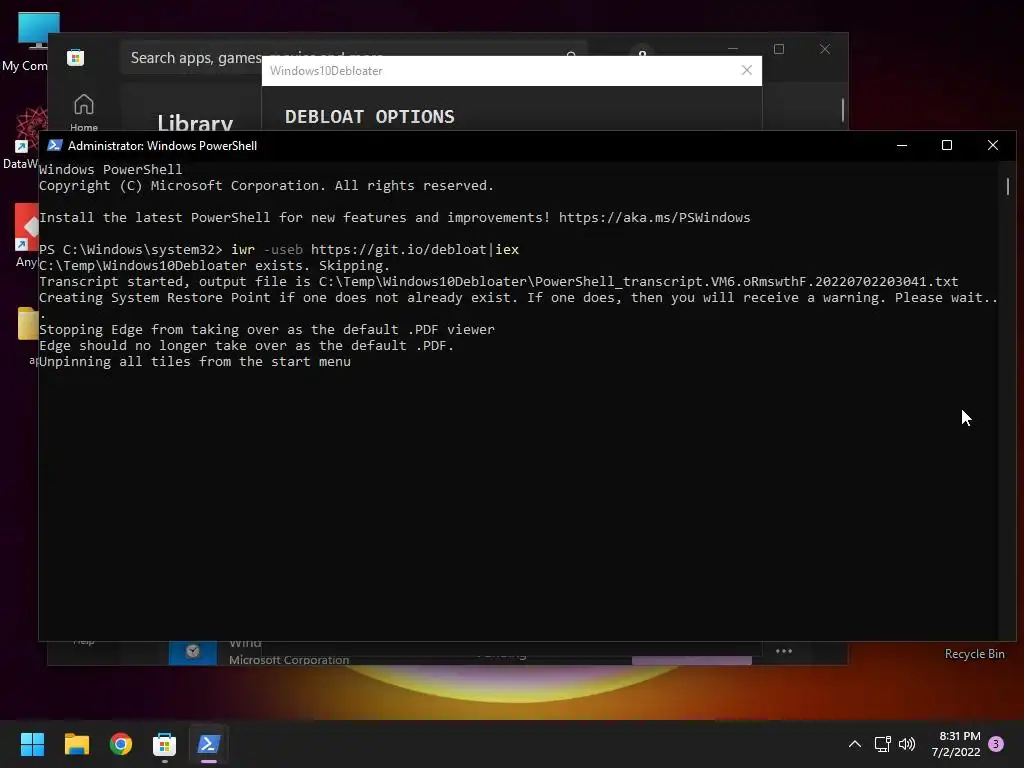The height and width of the screenshot is (768, 1024).
Task: Open the notification center badge showing 3
Action: 996,744
